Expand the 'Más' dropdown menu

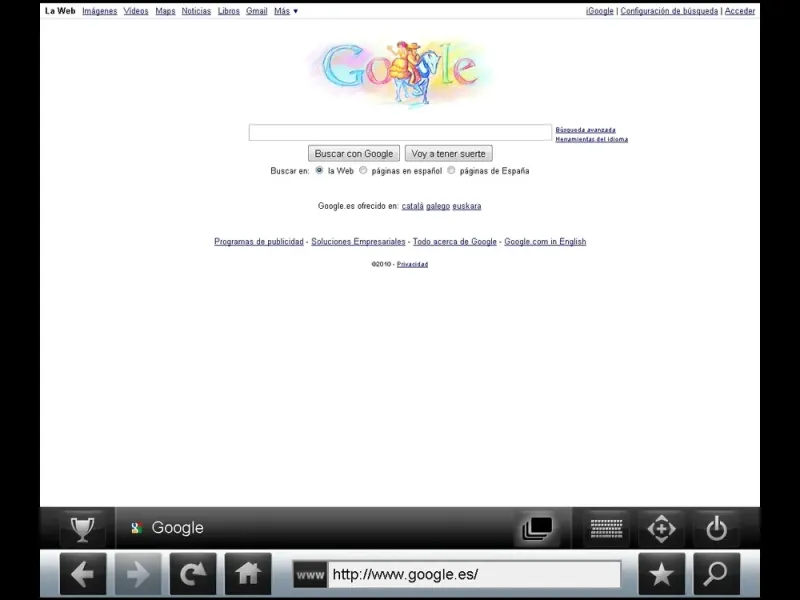point(286,11)
